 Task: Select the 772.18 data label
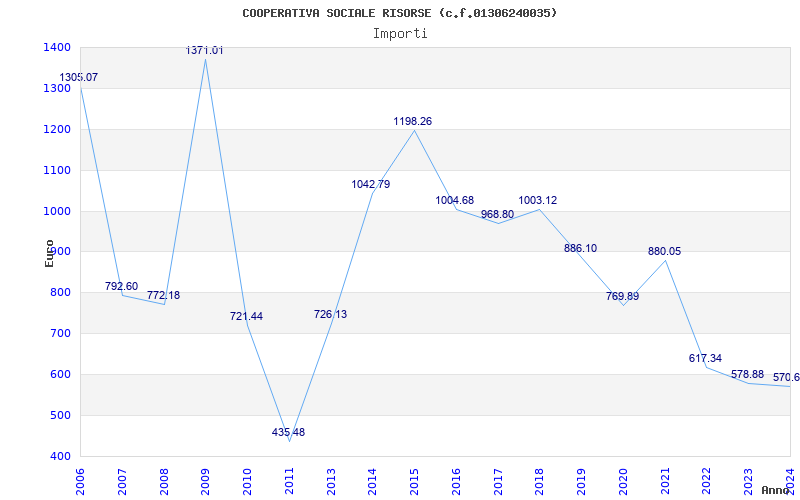(x=163, y=295)
